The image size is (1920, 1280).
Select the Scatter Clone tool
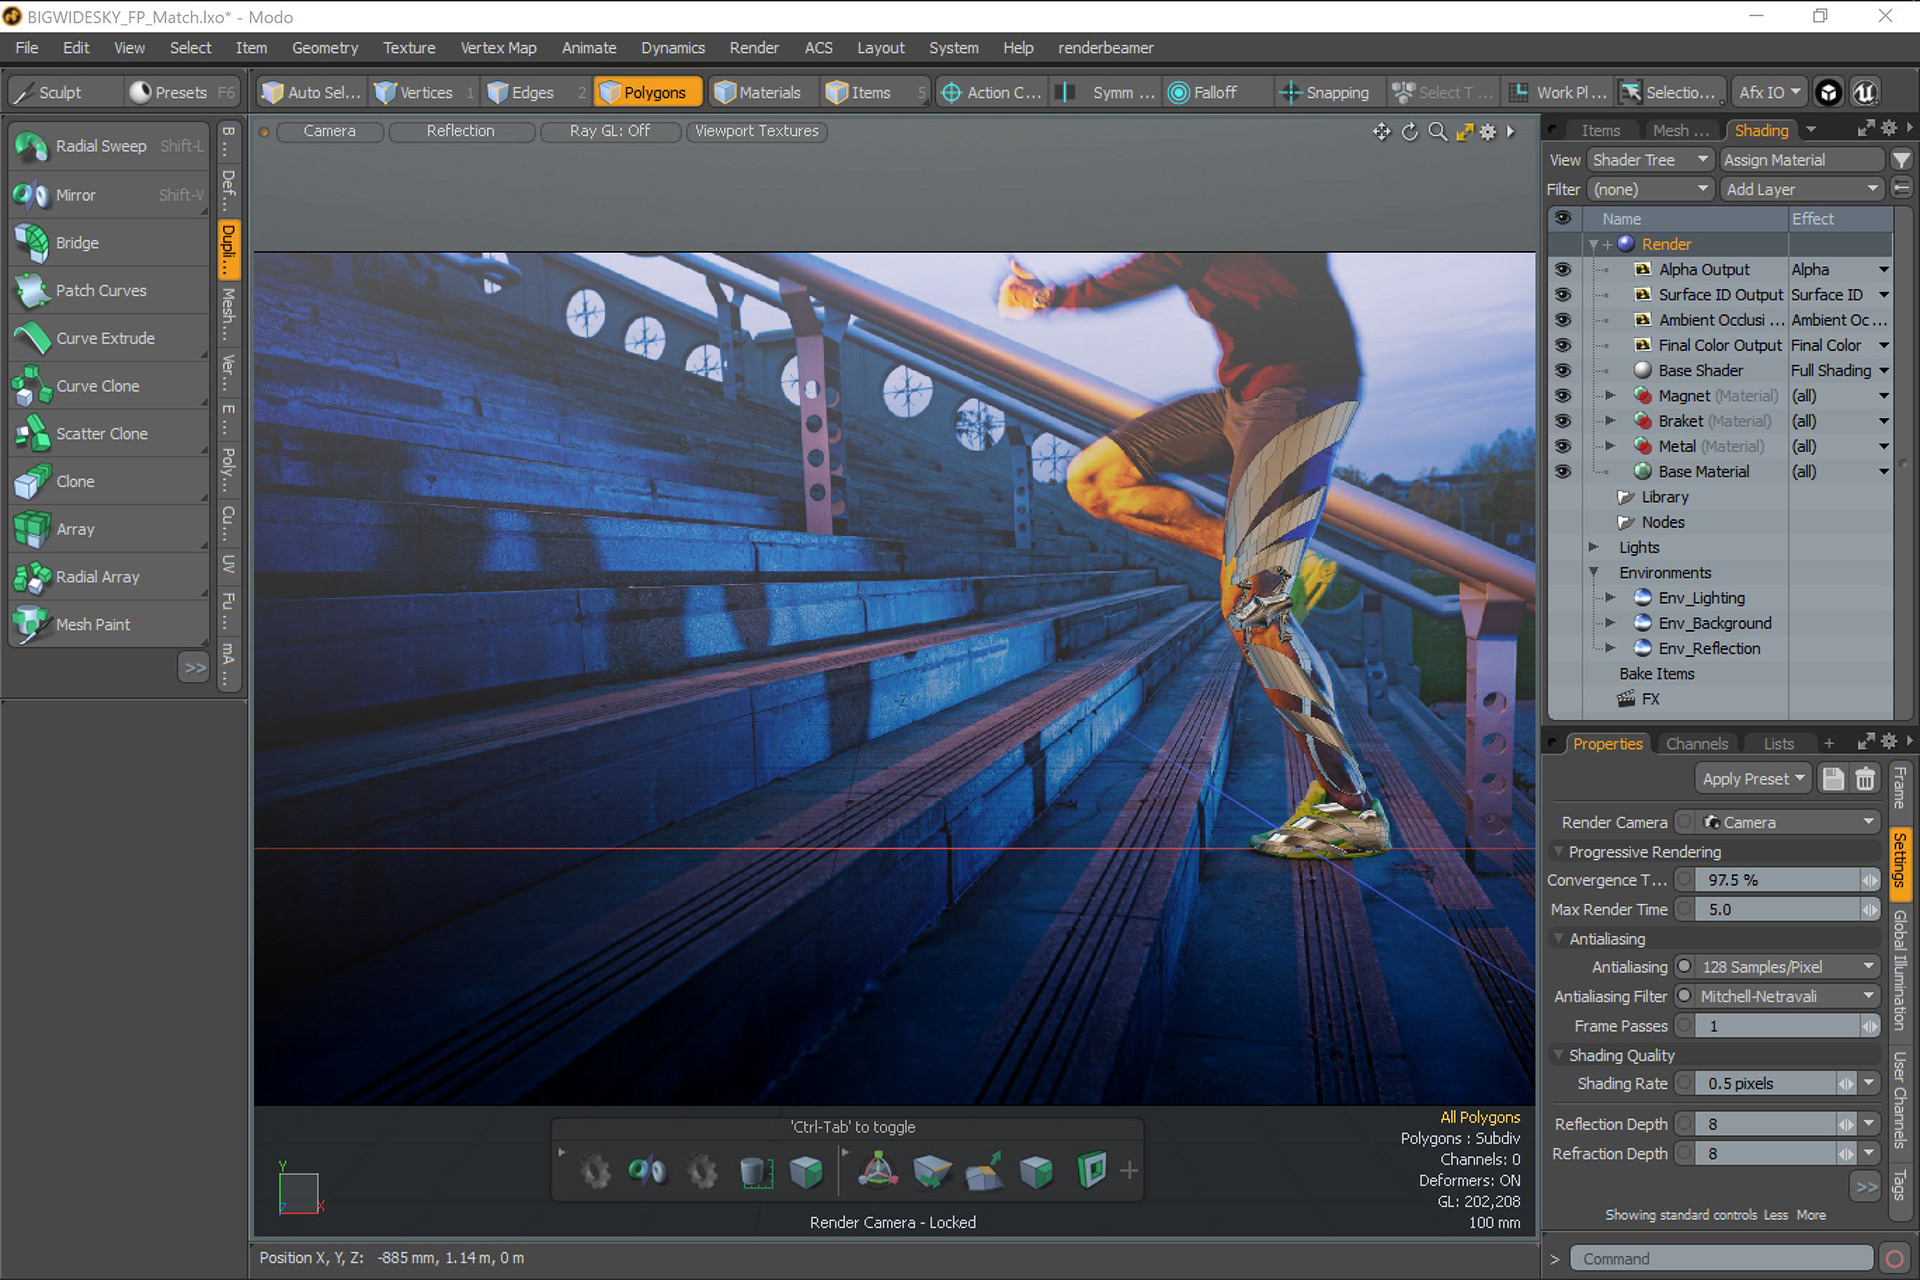(101, 434)
